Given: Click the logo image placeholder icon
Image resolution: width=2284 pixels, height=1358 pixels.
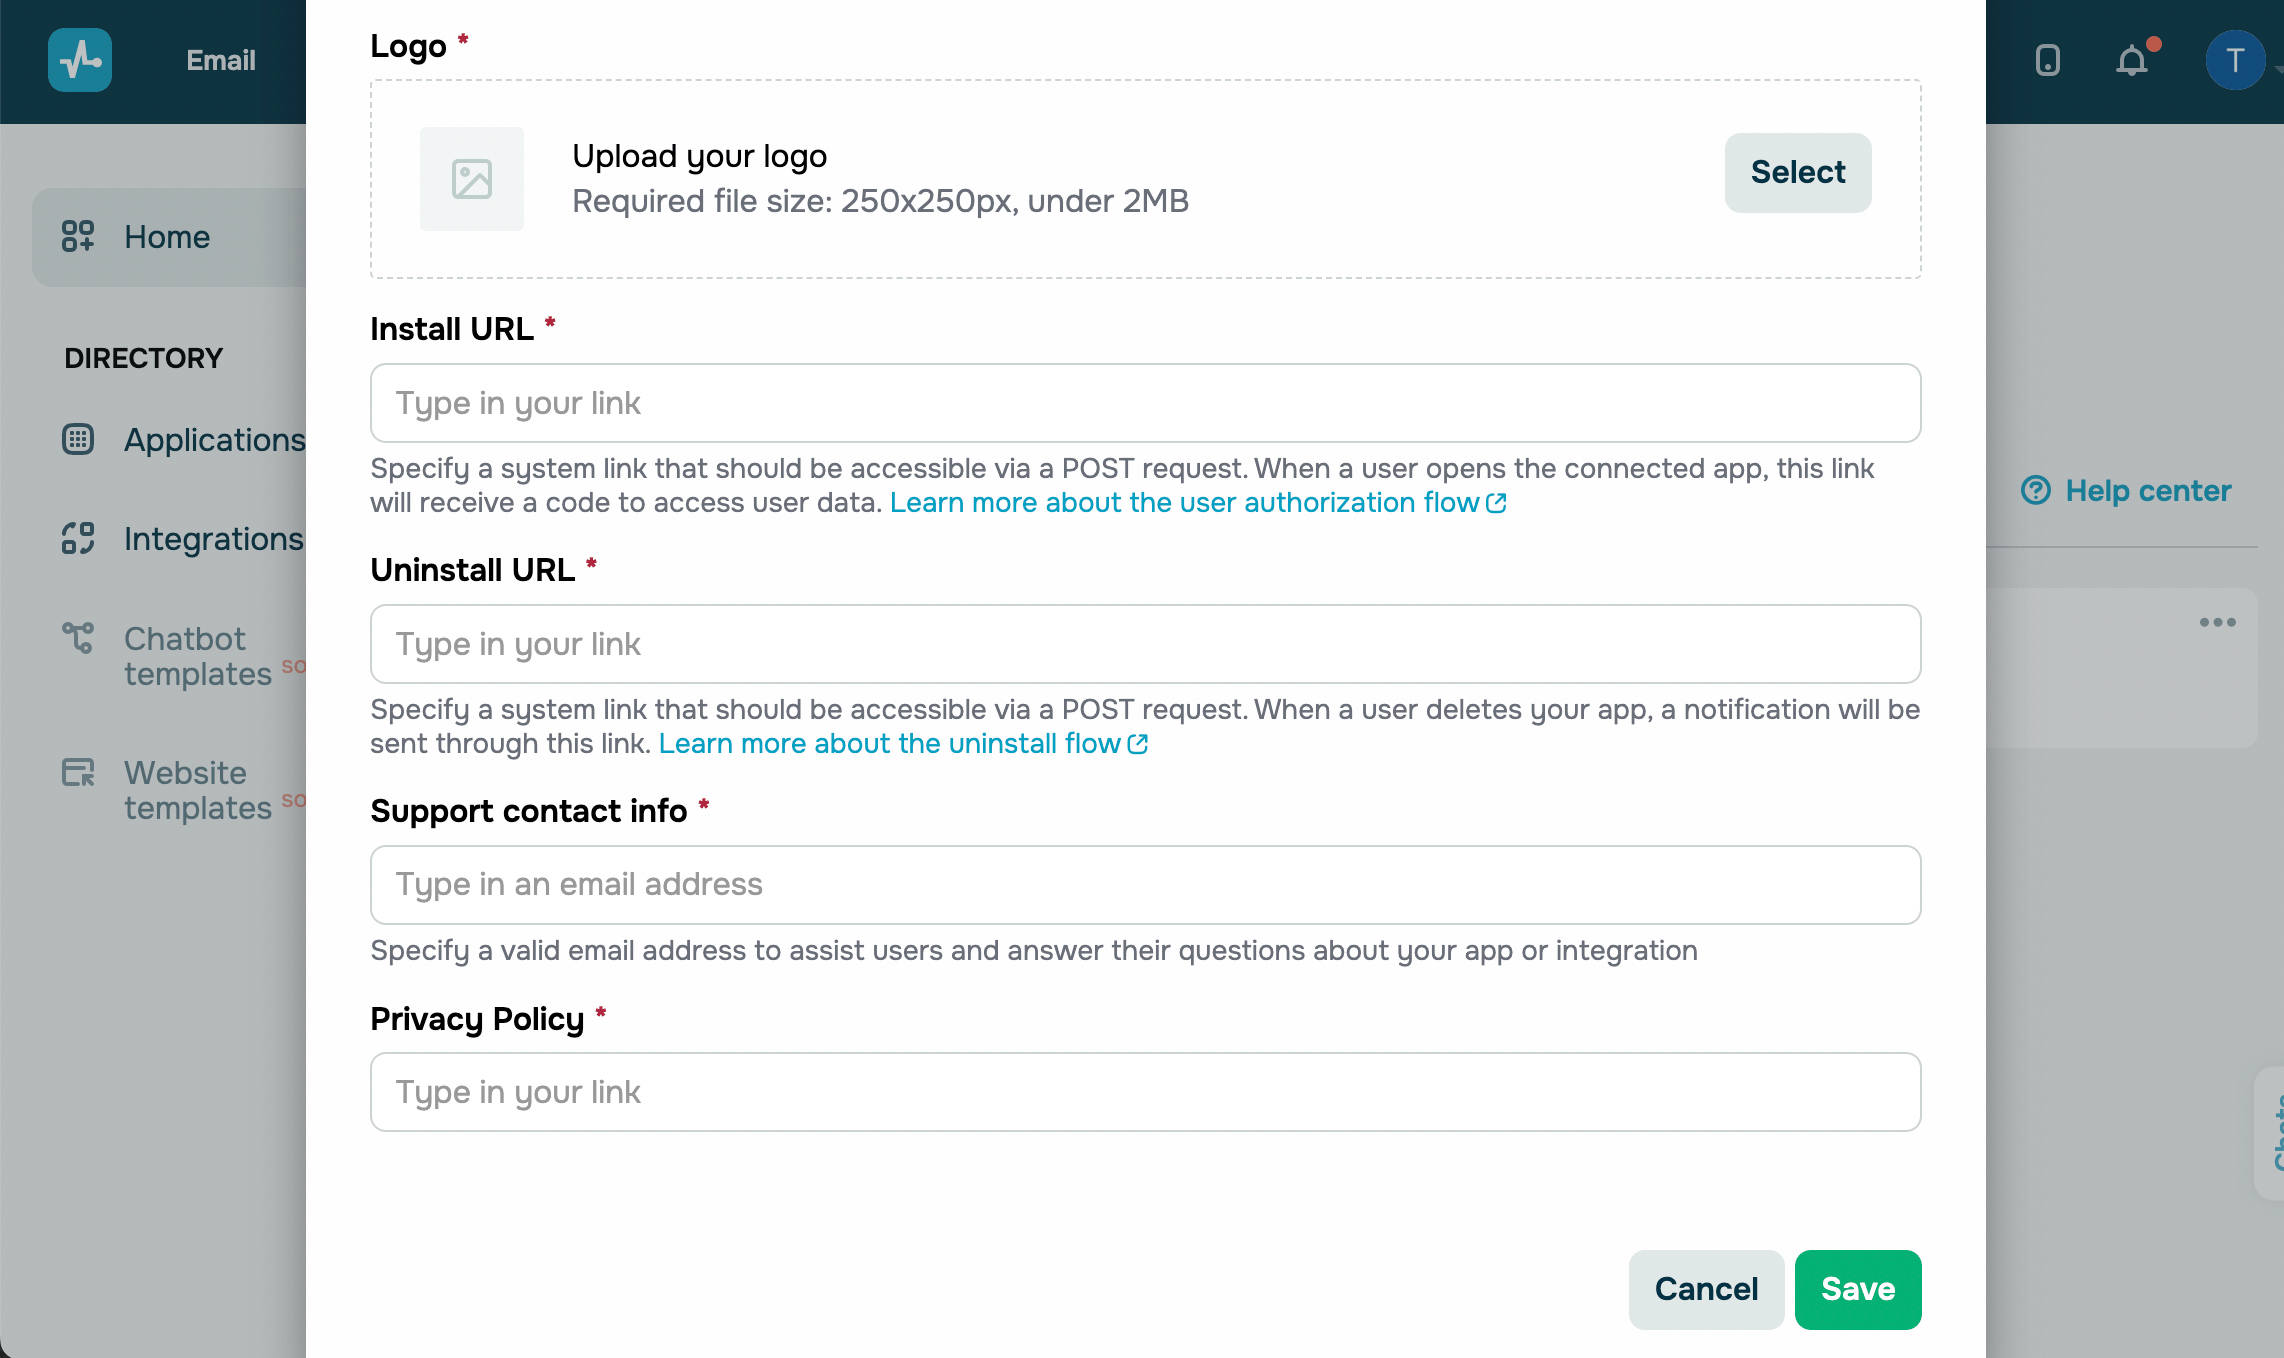Looking at the screenshot, I should click(472, 179).
